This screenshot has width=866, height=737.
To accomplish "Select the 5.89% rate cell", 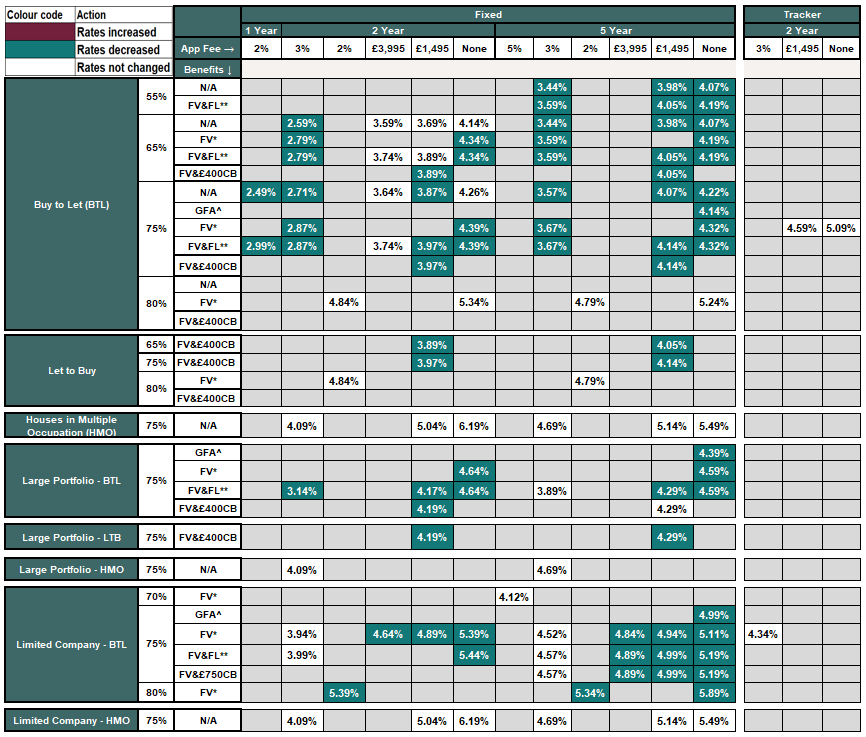I will point(714,692).
